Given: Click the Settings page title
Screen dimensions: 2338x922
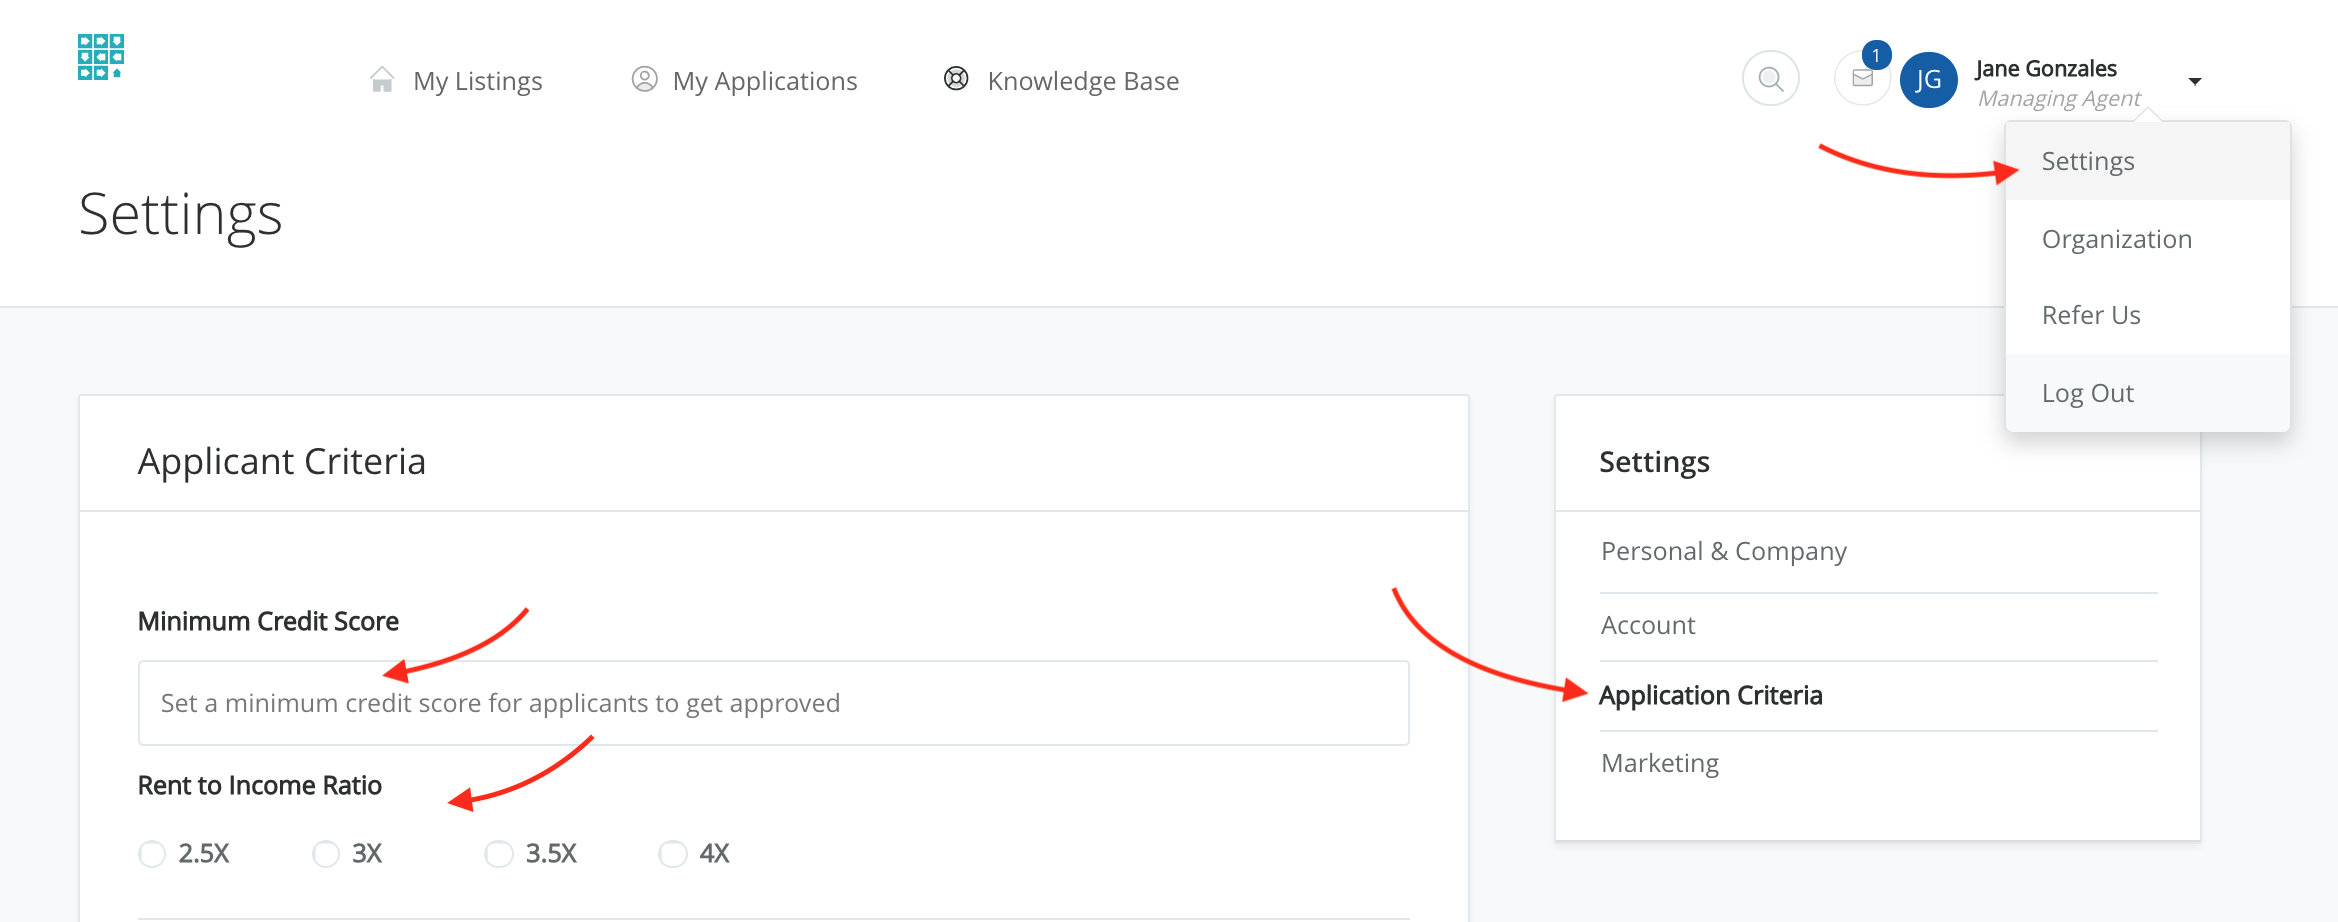Looking at the screenshot, I should point(181,214).
